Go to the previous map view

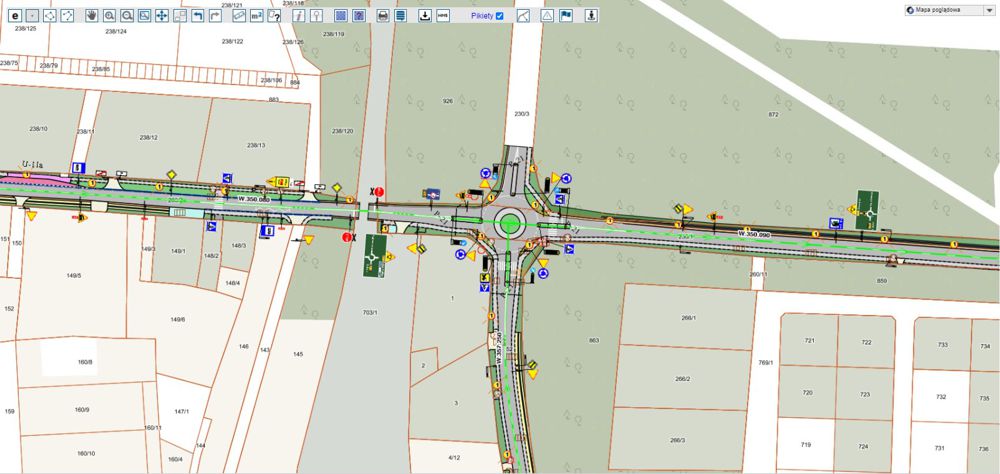198,16
